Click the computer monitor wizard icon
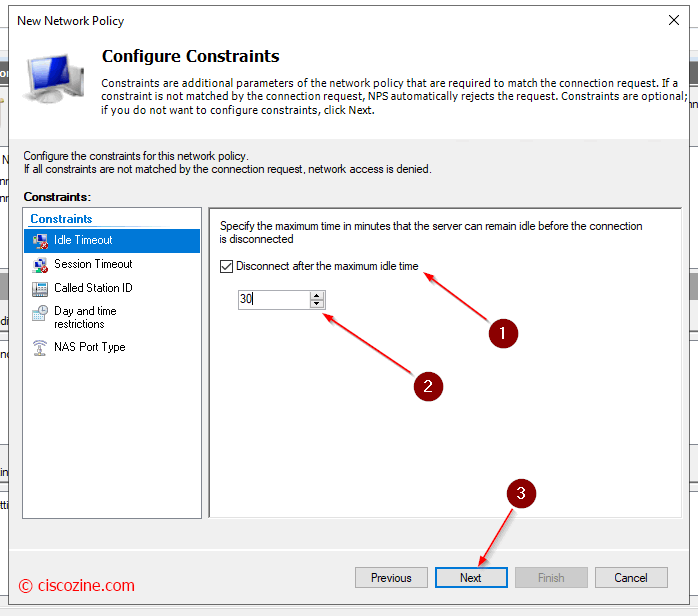The height and width of the screenshot is (616, 698). coord(55,79)
